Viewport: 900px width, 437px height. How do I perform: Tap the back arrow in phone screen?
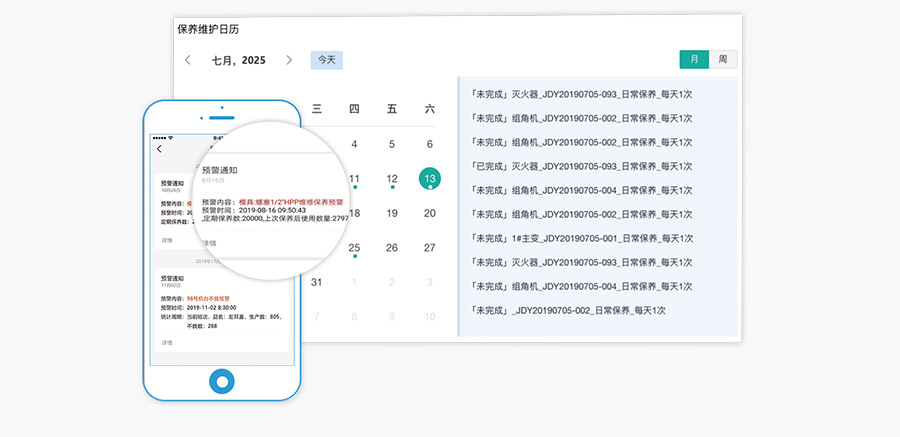click(x=159, y=149)
